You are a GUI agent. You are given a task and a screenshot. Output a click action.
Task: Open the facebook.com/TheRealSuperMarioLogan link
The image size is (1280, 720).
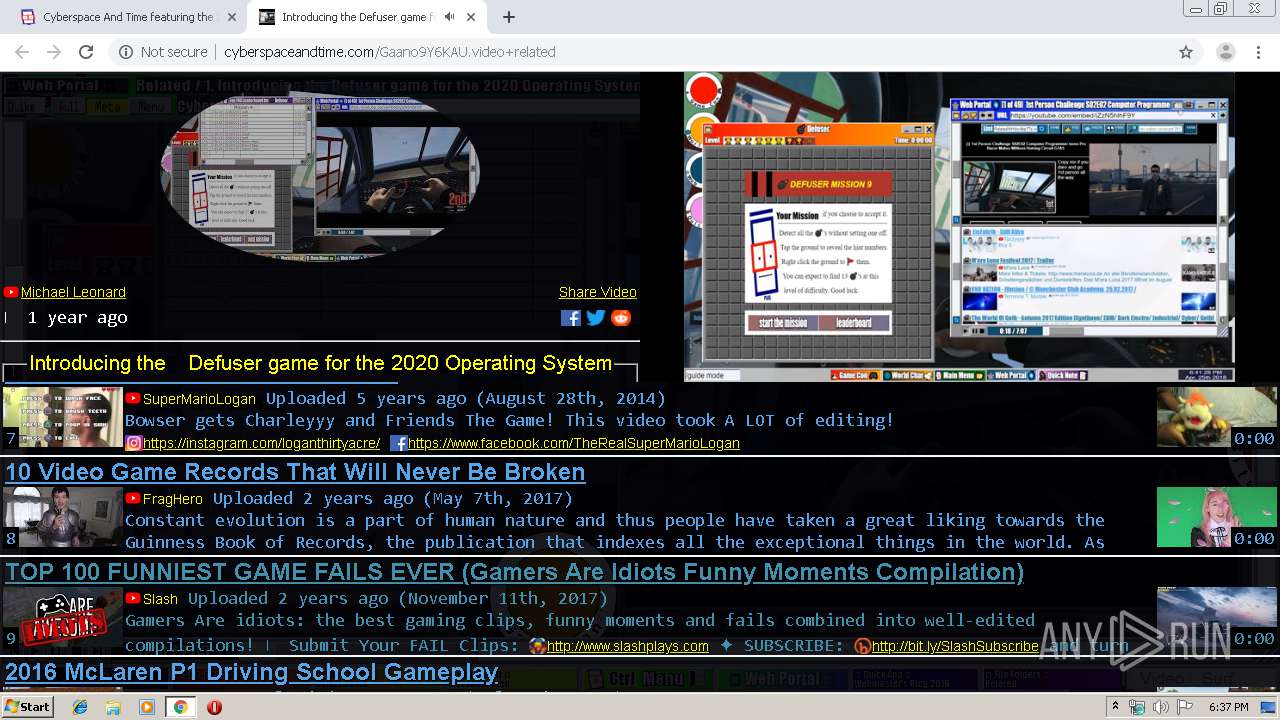(x=574, y=443)
